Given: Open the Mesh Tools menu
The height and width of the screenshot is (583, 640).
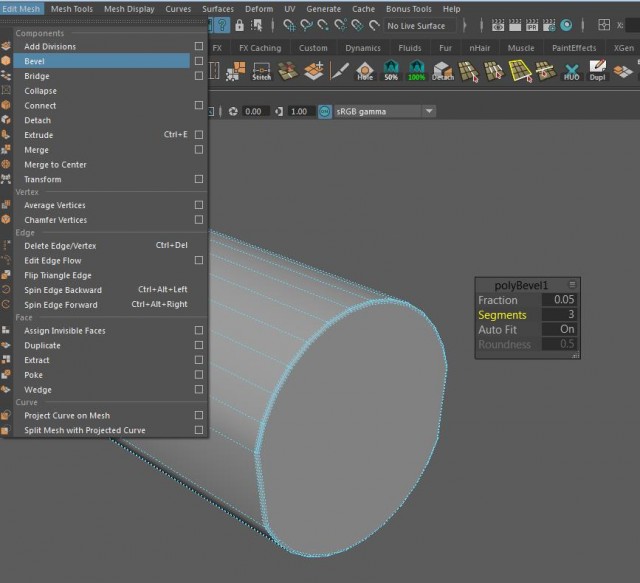Looking at the screenshot, I should pyautogui.click(x=72, y=9).
